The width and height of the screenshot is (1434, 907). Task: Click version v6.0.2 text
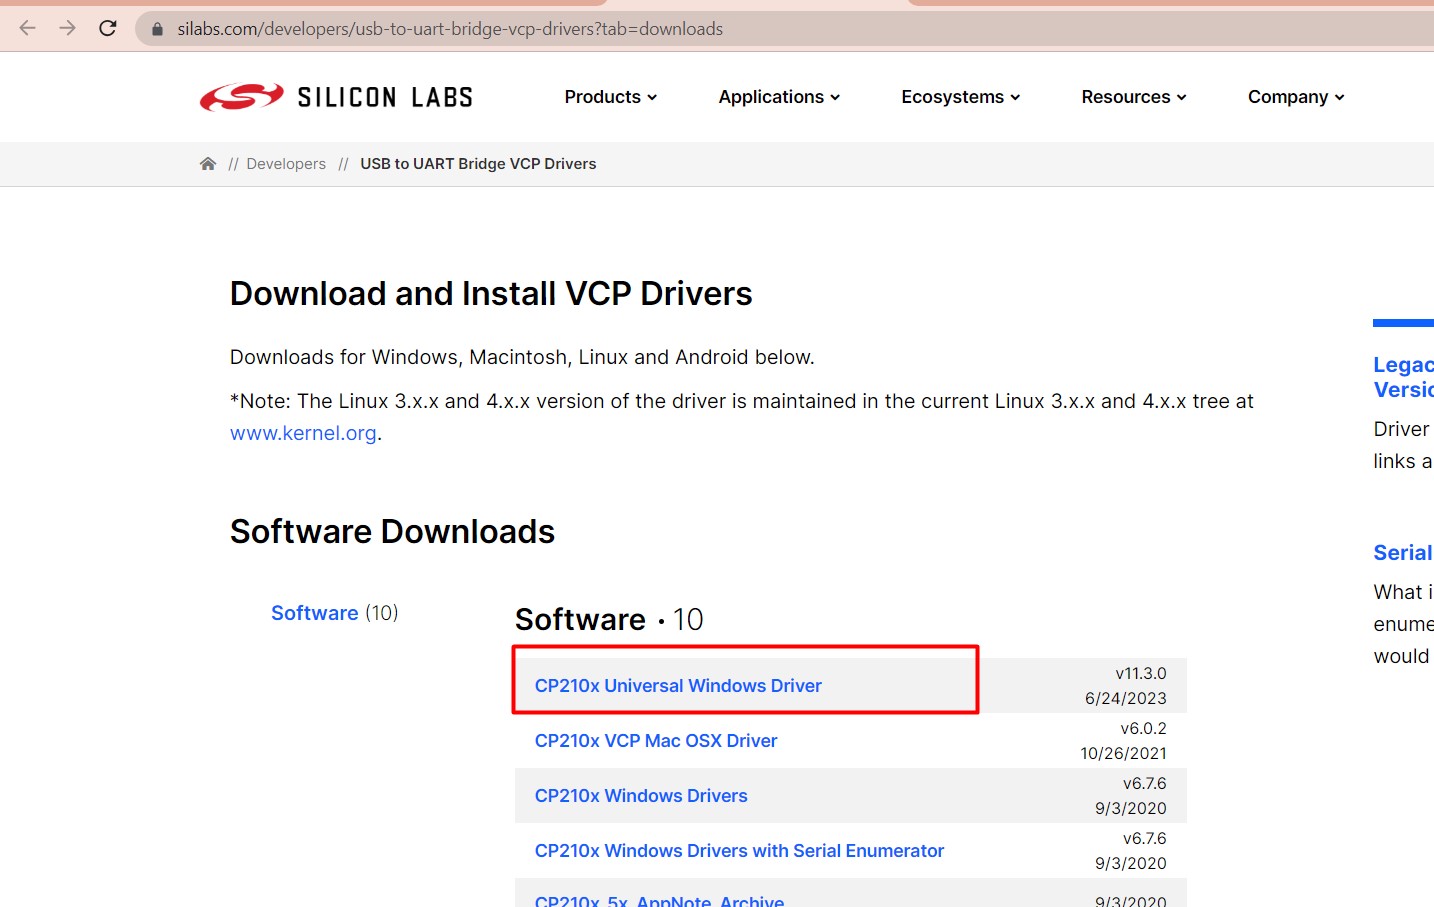(x=1143, y=729)
